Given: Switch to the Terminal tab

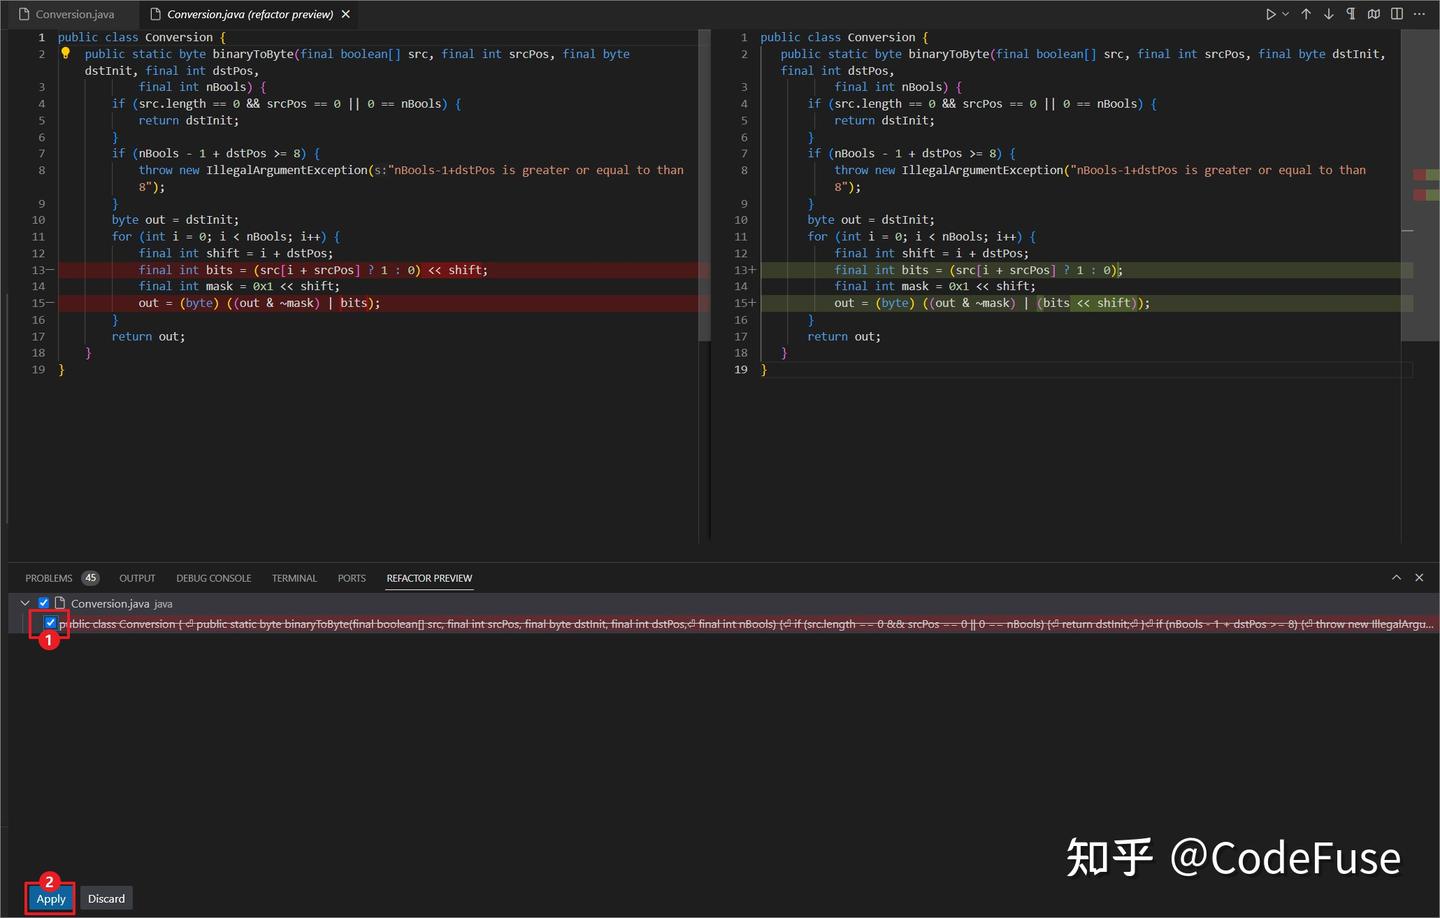Looking at the screenshot, I should (294, 578).
